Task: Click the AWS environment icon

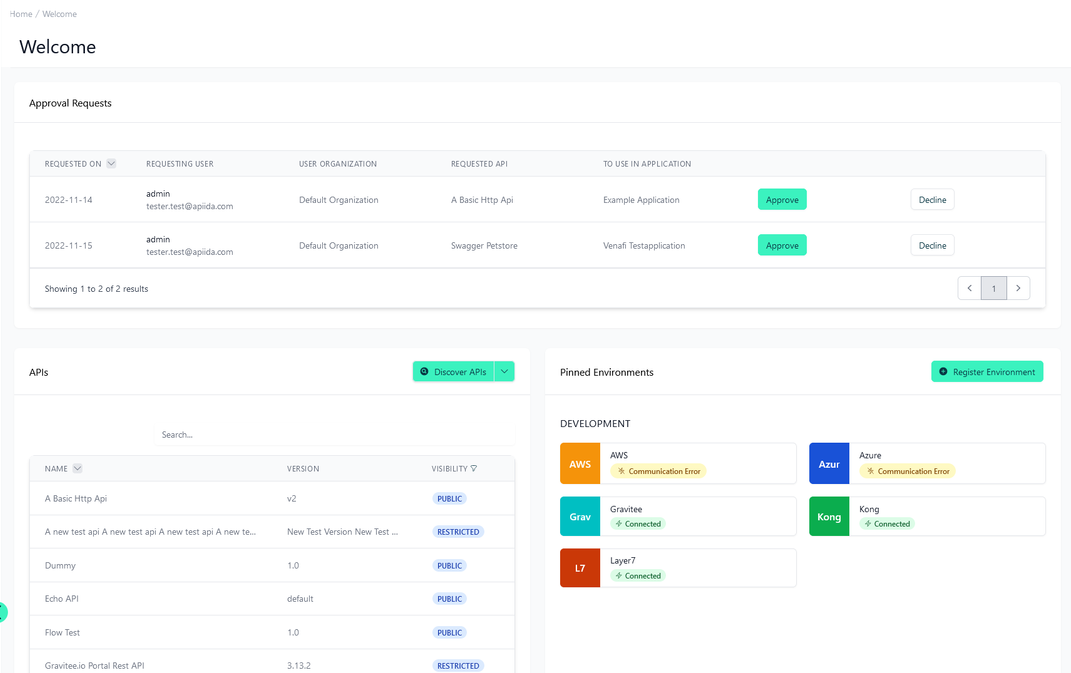Action: [x=580, y=463]
